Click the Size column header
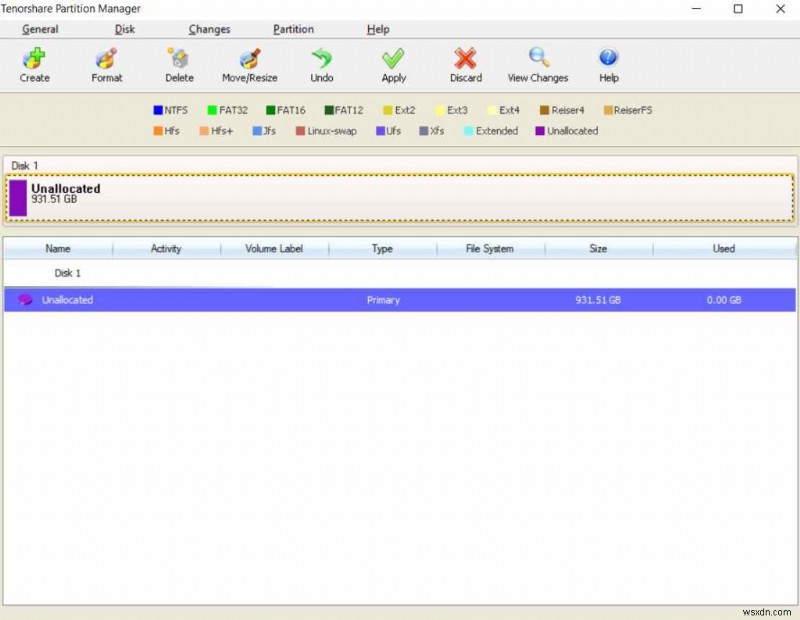Image resolution: width=800 pixels, height=620 pixels. 597,249
